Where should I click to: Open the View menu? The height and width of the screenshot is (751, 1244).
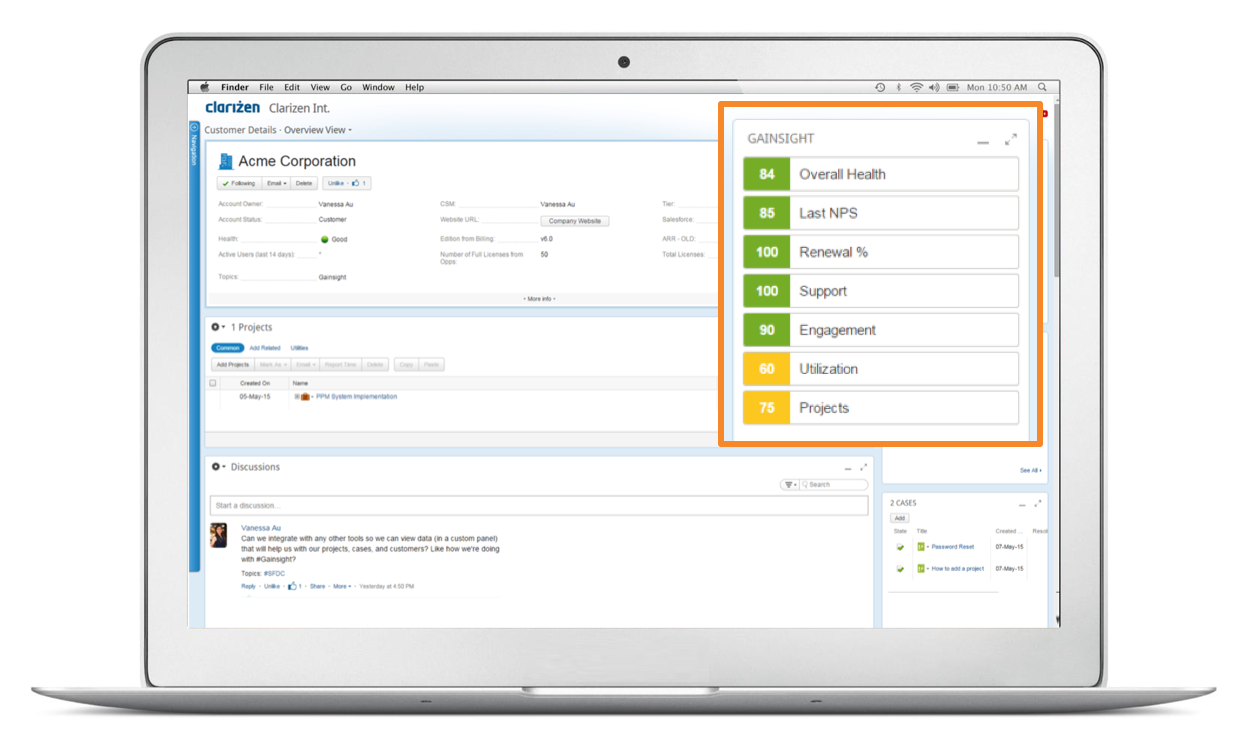320,88
